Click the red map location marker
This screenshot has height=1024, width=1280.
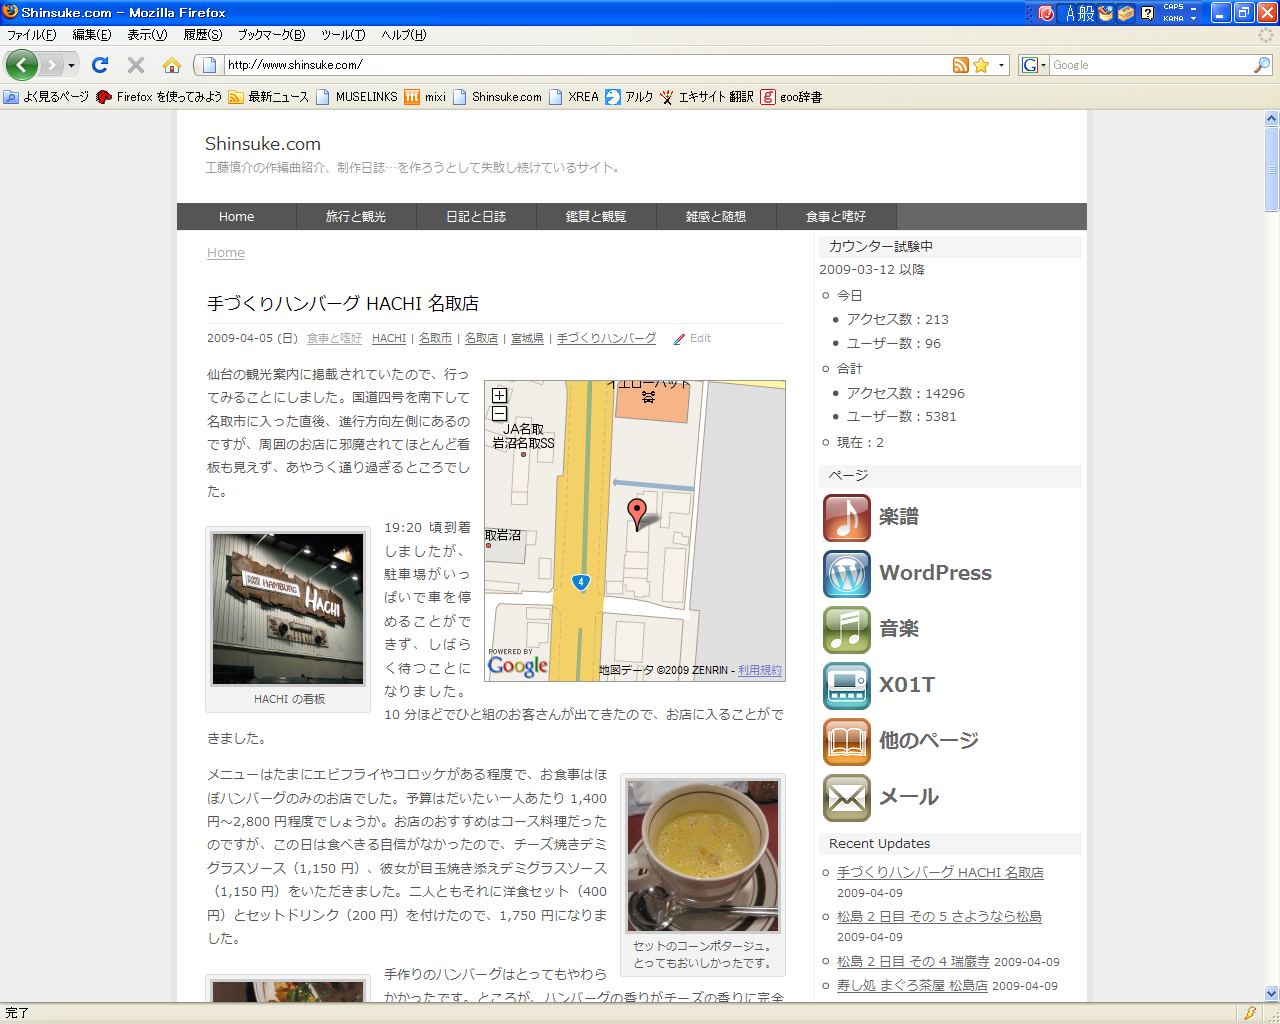[636, 513]
